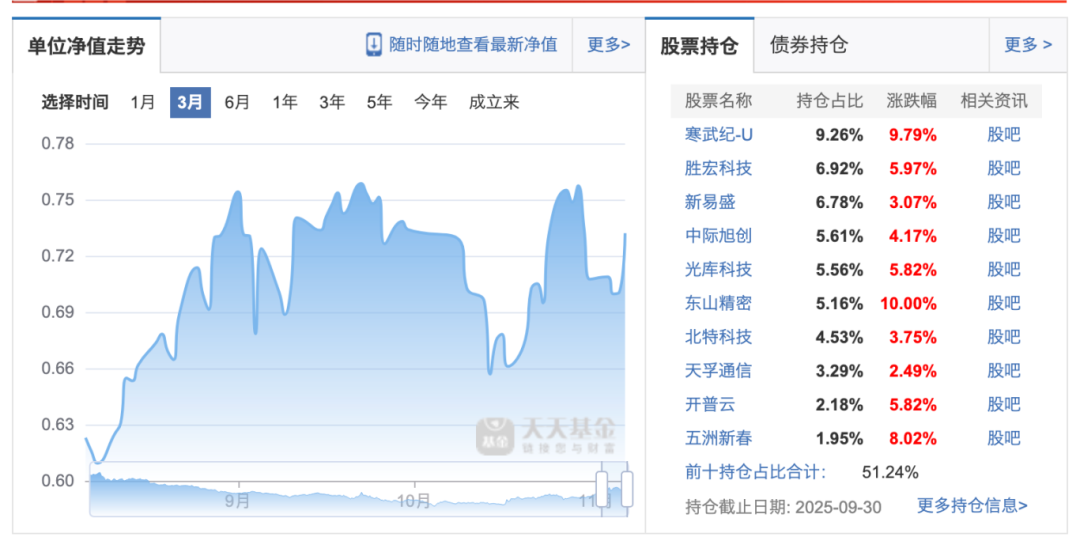Open 更多 > link in the holdings panel
1080x537 pixels.
1028,45
